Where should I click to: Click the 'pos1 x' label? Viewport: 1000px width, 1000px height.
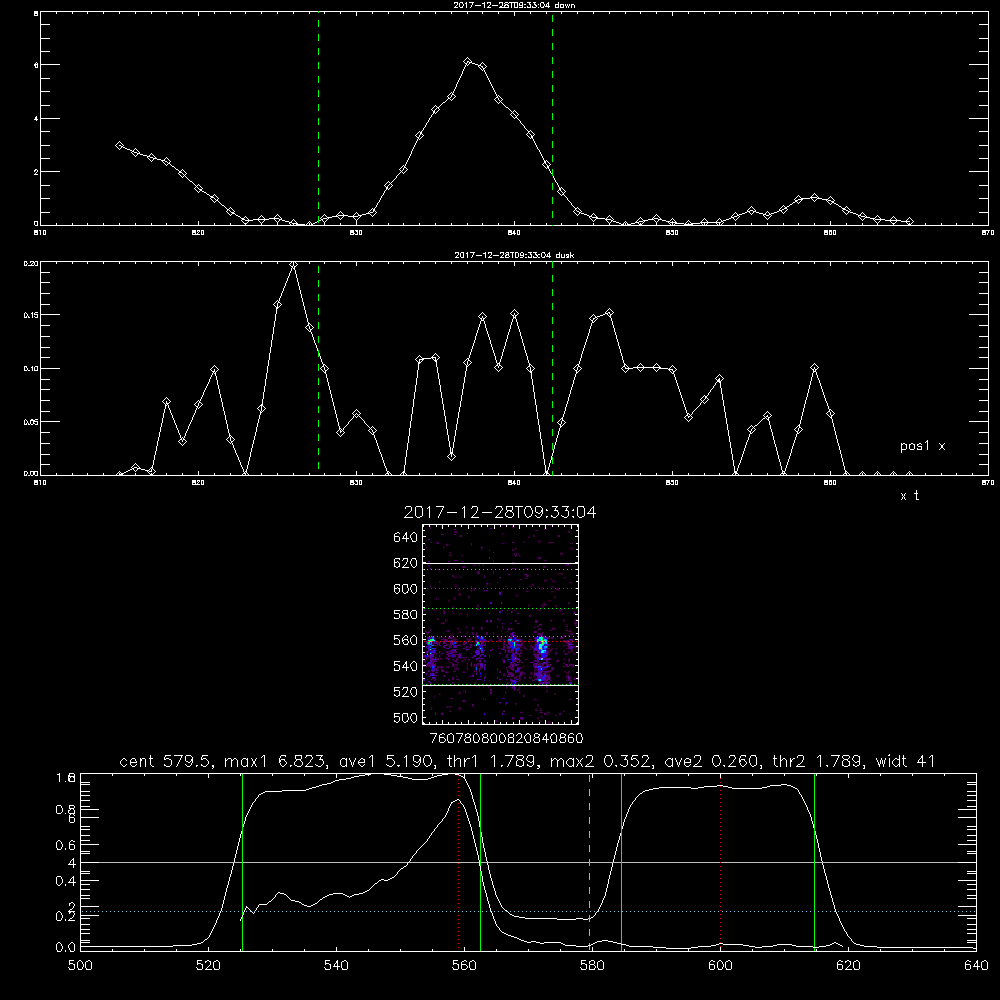point(922,446)
